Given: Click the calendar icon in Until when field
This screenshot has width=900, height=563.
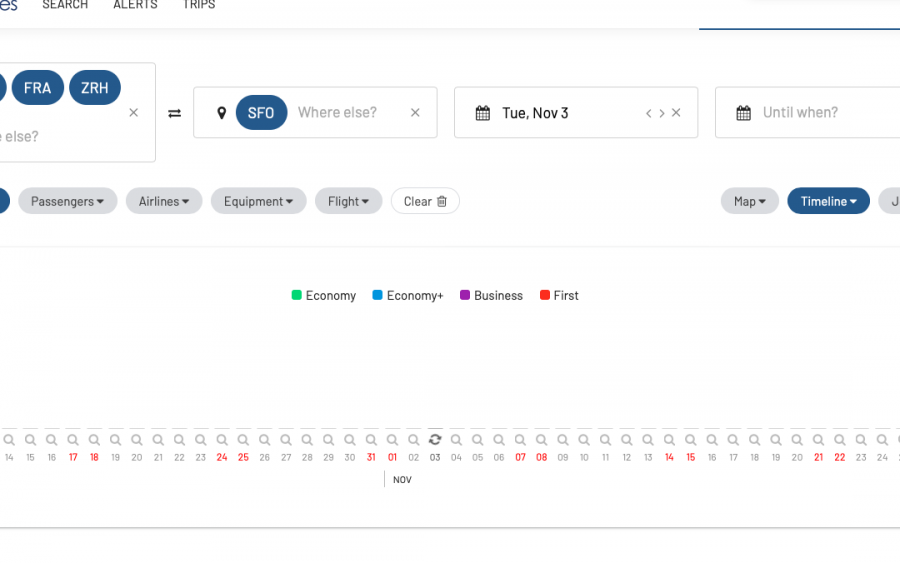Looking at the screenshot, I should (x=743, y=113).
